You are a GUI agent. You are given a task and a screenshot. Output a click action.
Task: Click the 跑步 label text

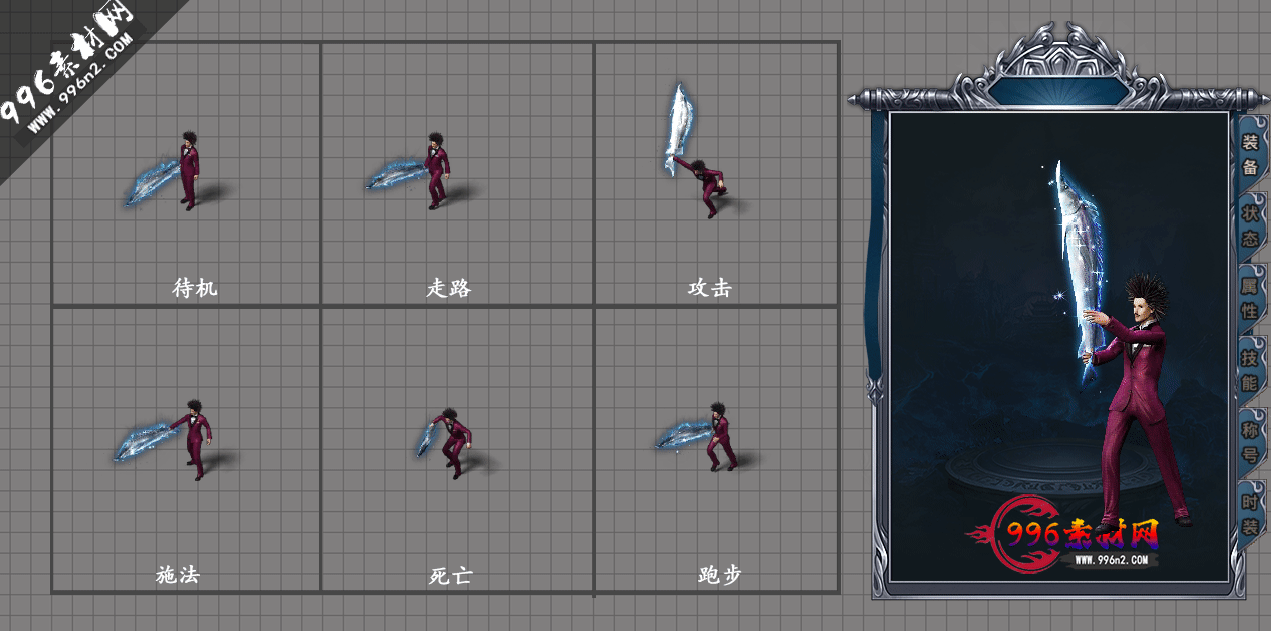click(x=720, y=575)
